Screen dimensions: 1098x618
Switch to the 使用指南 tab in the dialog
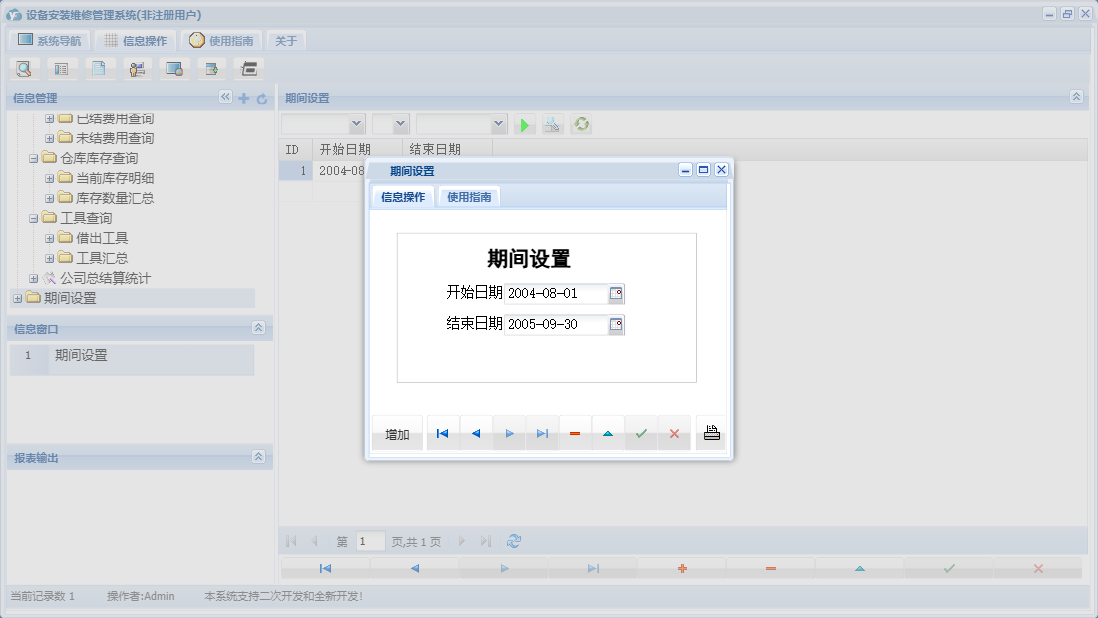[x=470, y=197]
